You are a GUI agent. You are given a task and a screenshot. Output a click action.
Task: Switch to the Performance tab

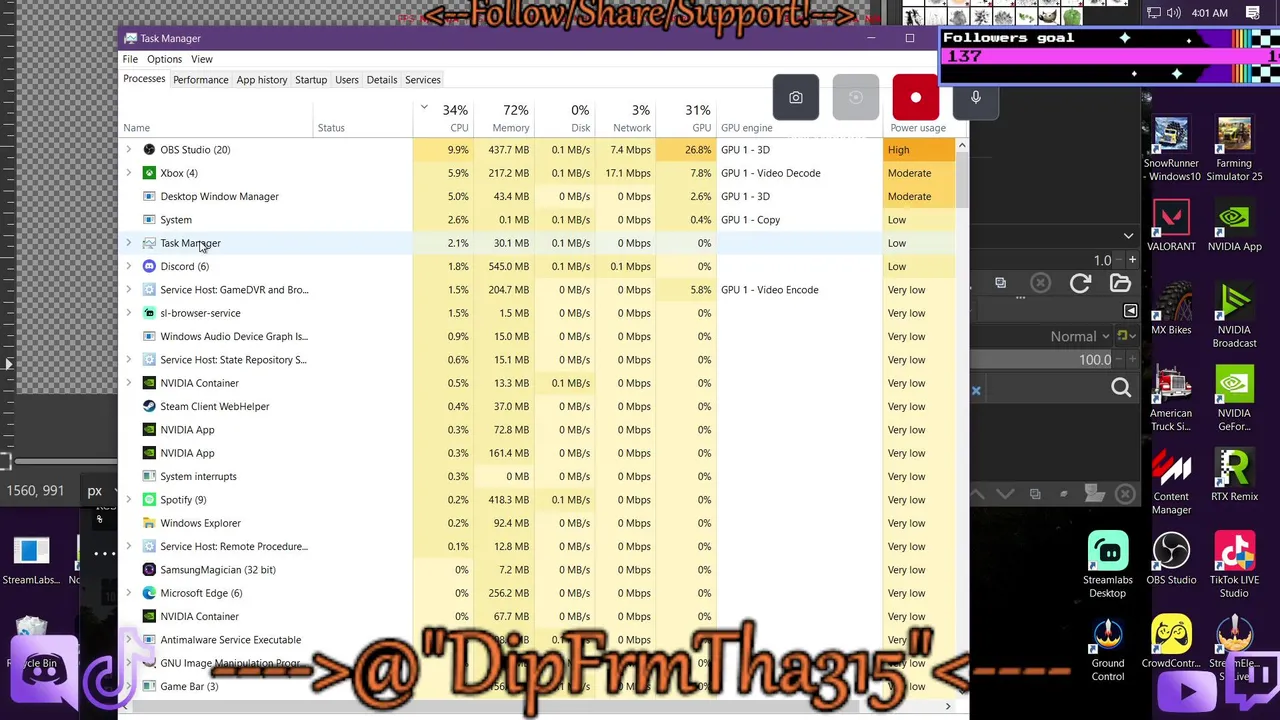click(200, 80)
